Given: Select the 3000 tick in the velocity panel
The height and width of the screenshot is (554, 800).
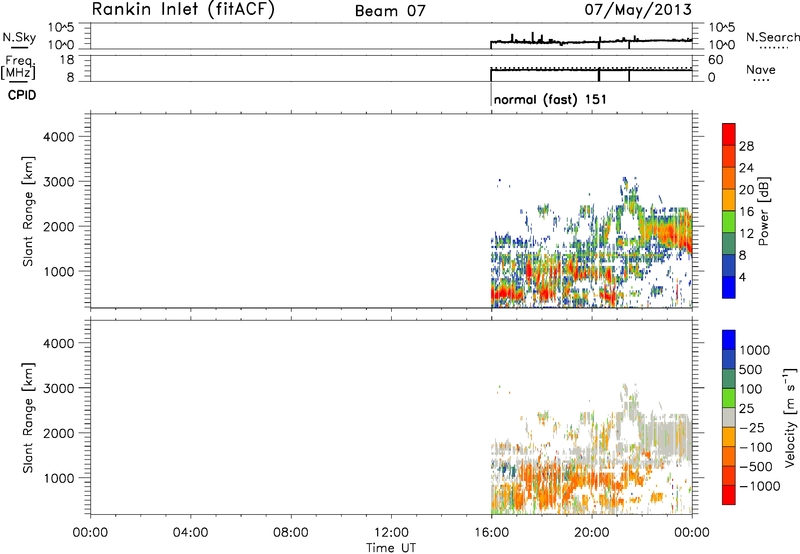Looking at the screenshot, I should point(59,388).
